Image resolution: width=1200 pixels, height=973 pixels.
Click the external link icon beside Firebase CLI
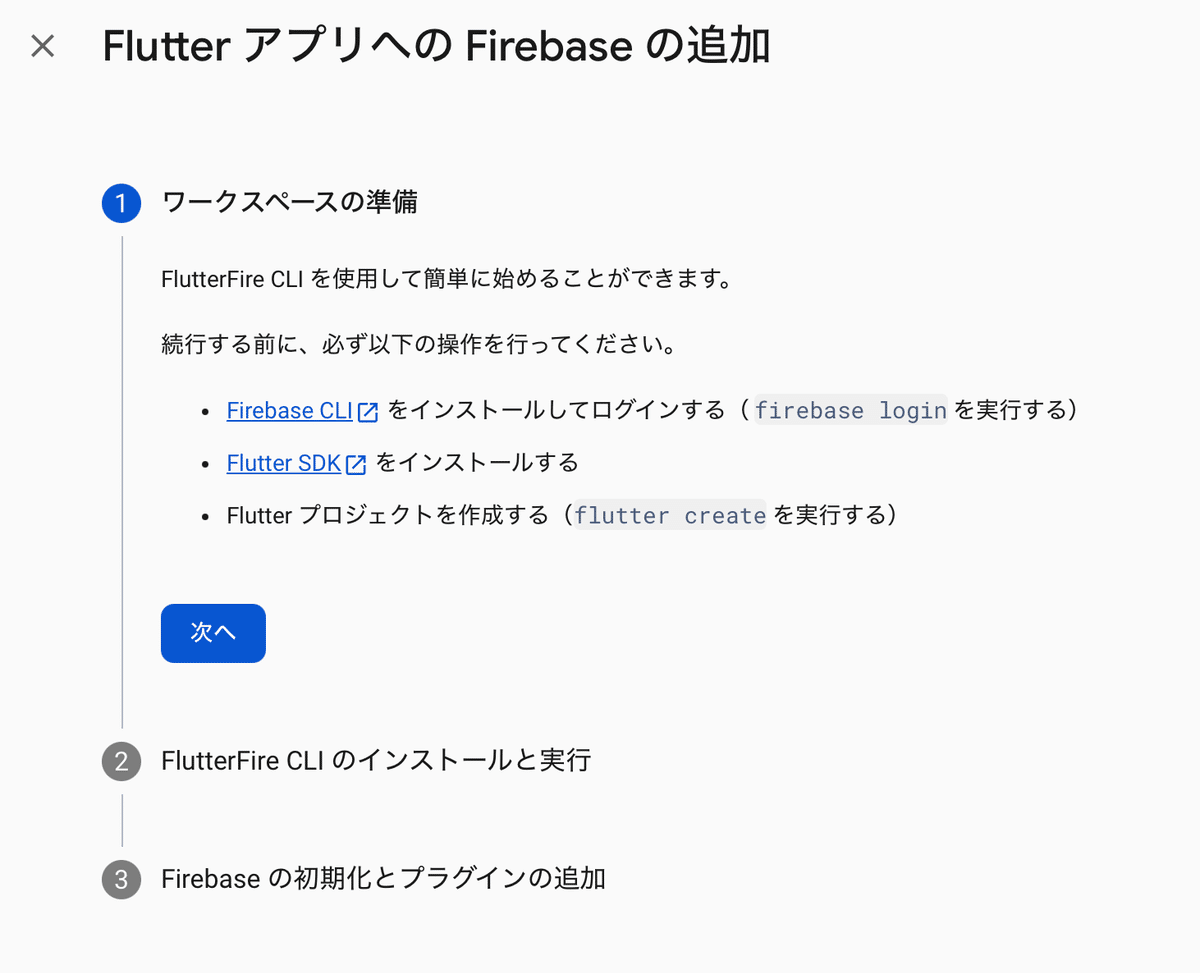pyautogui.click(x=369, y=410)
